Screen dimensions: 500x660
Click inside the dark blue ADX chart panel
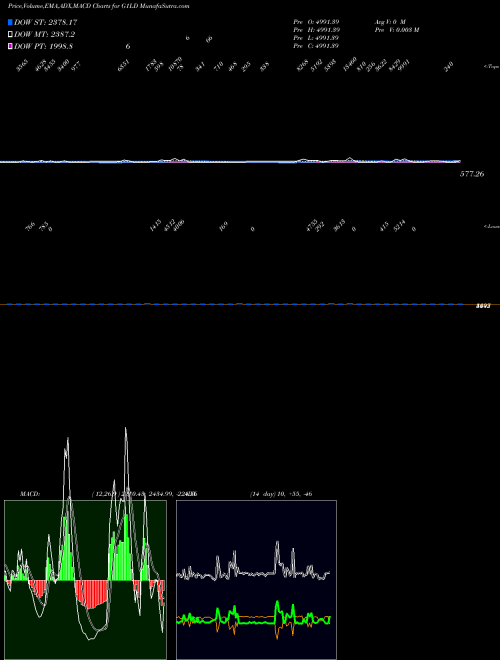[256, 580]
